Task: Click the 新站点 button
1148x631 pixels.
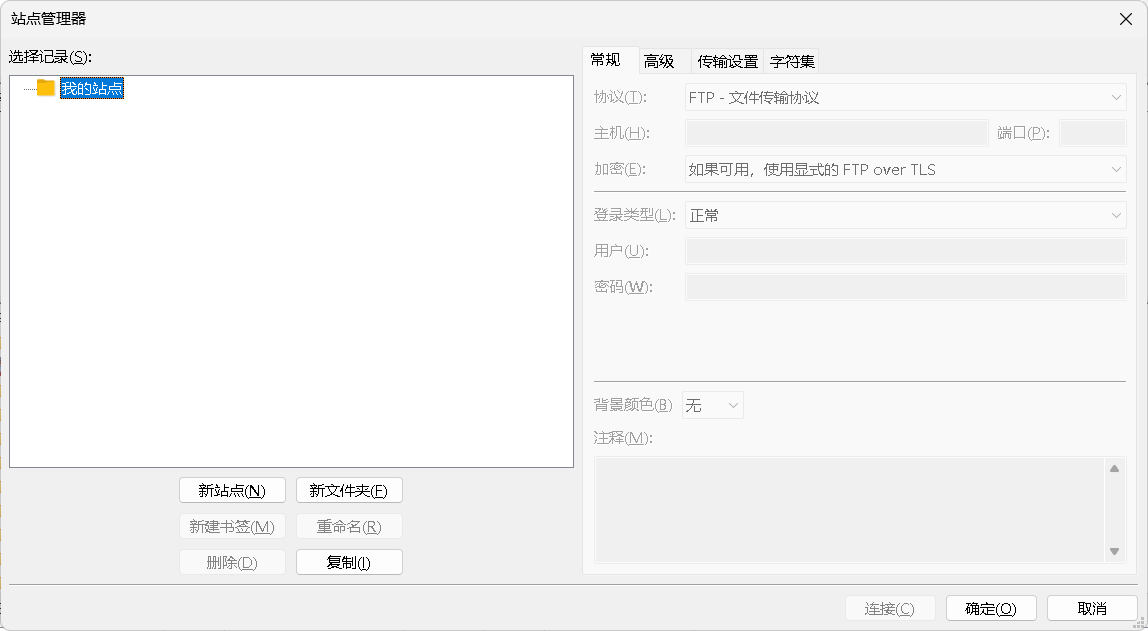Action: point(232,490)
